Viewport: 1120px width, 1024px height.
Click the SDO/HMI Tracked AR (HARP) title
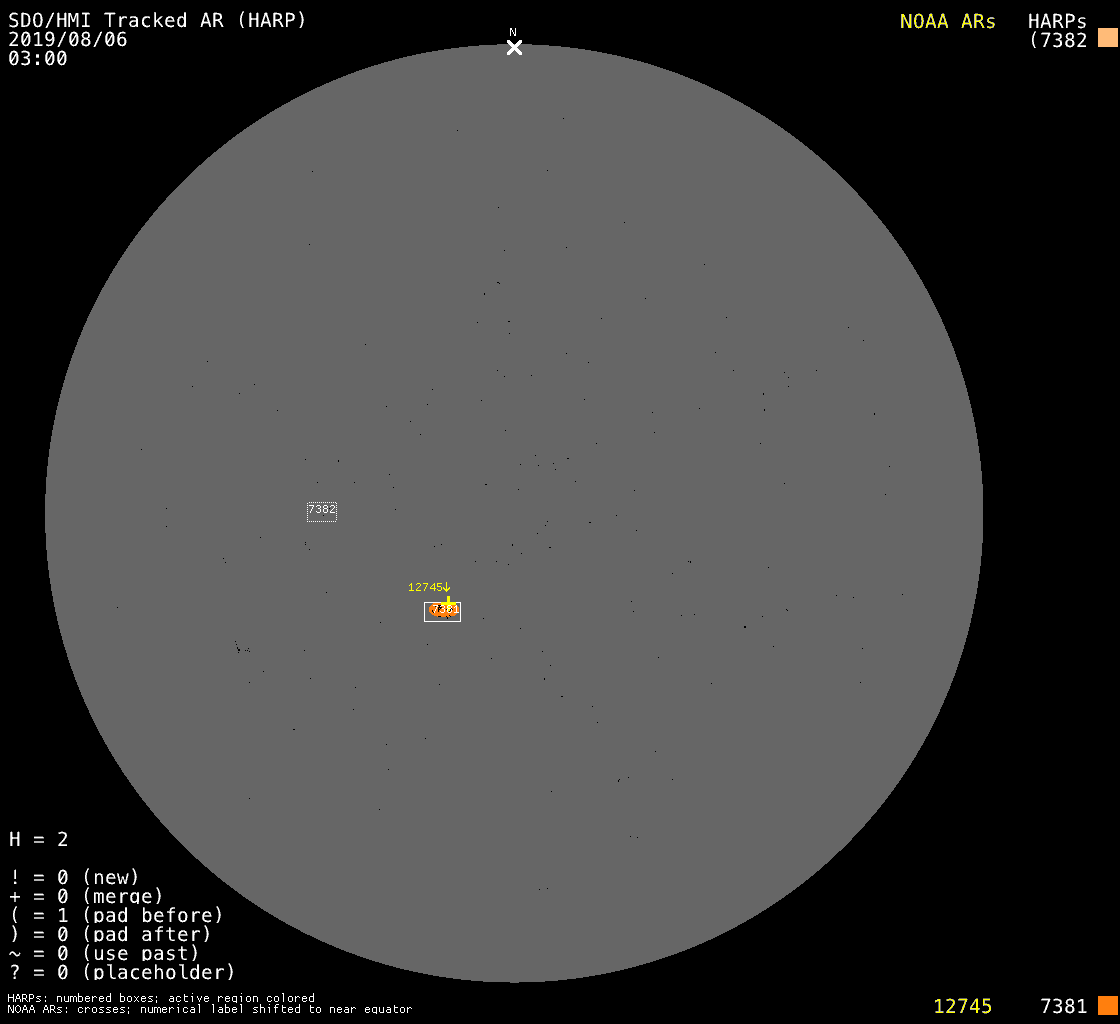coord(157,20)
